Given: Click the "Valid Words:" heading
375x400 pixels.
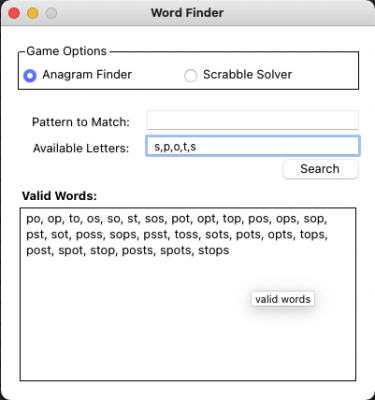Looking at the screenshot, I should [x=59, y=196].
